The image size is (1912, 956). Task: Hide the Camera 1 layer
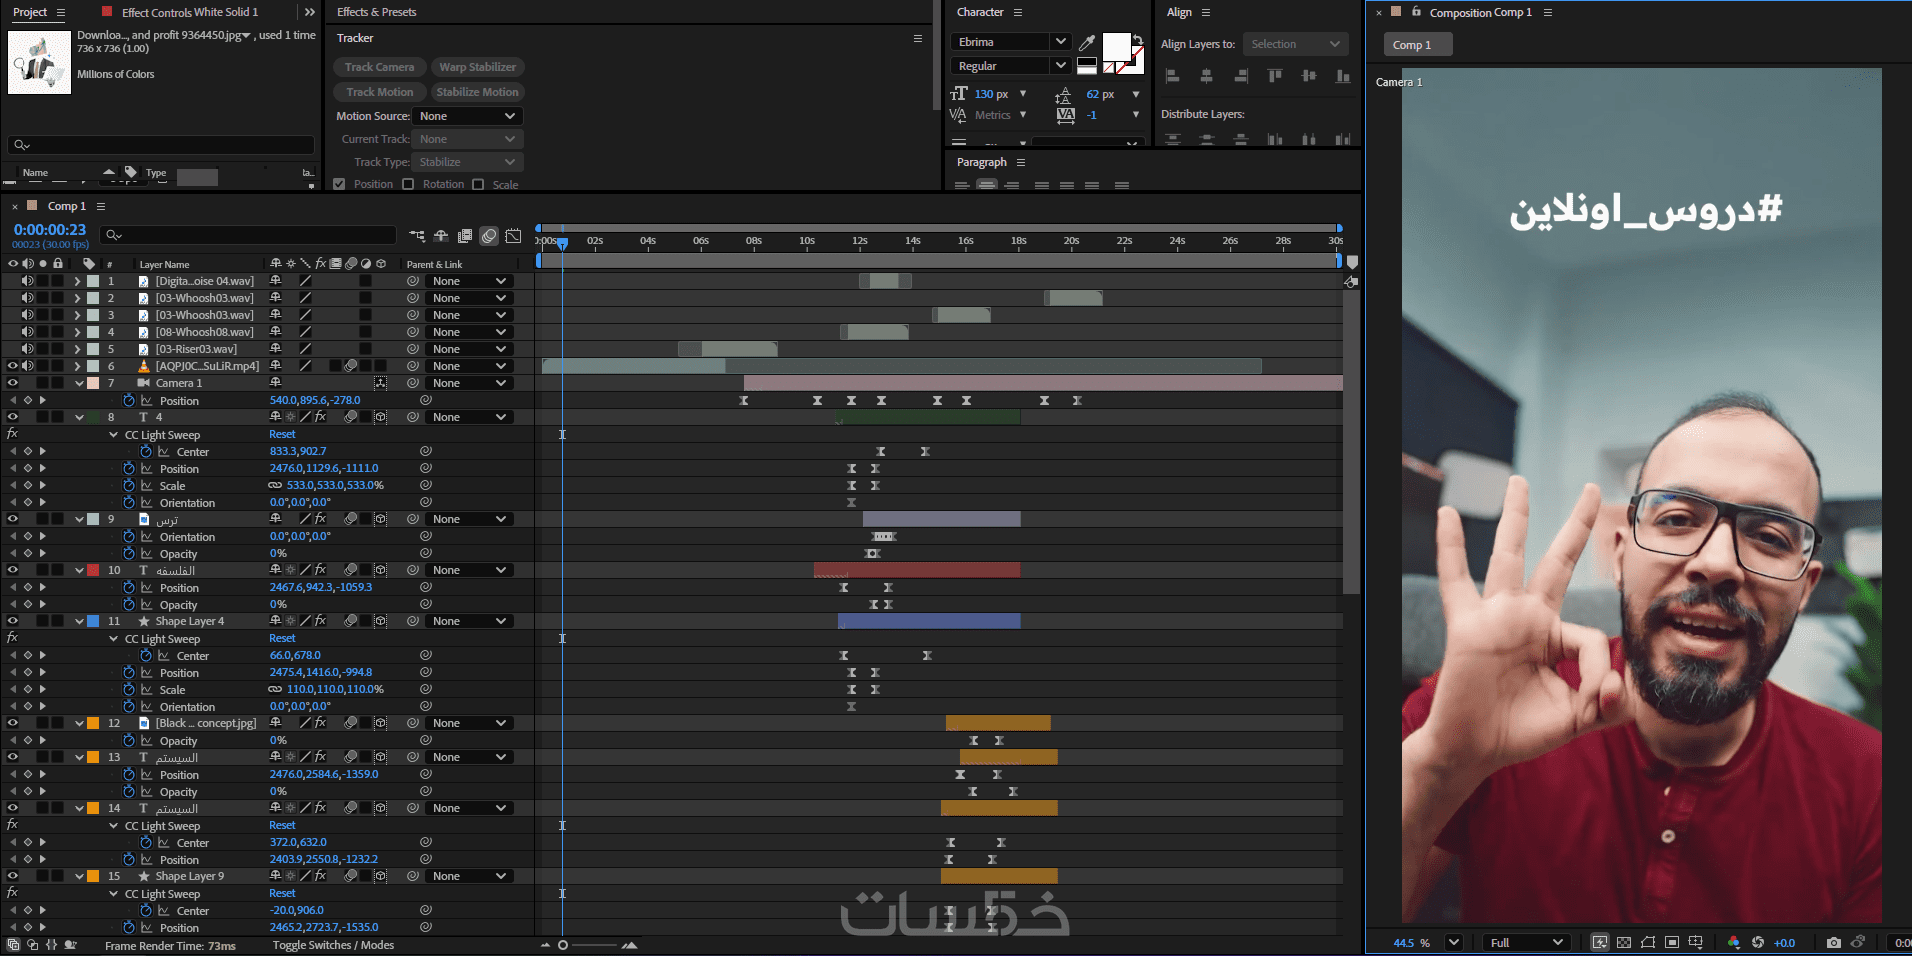tap(13, 383)
